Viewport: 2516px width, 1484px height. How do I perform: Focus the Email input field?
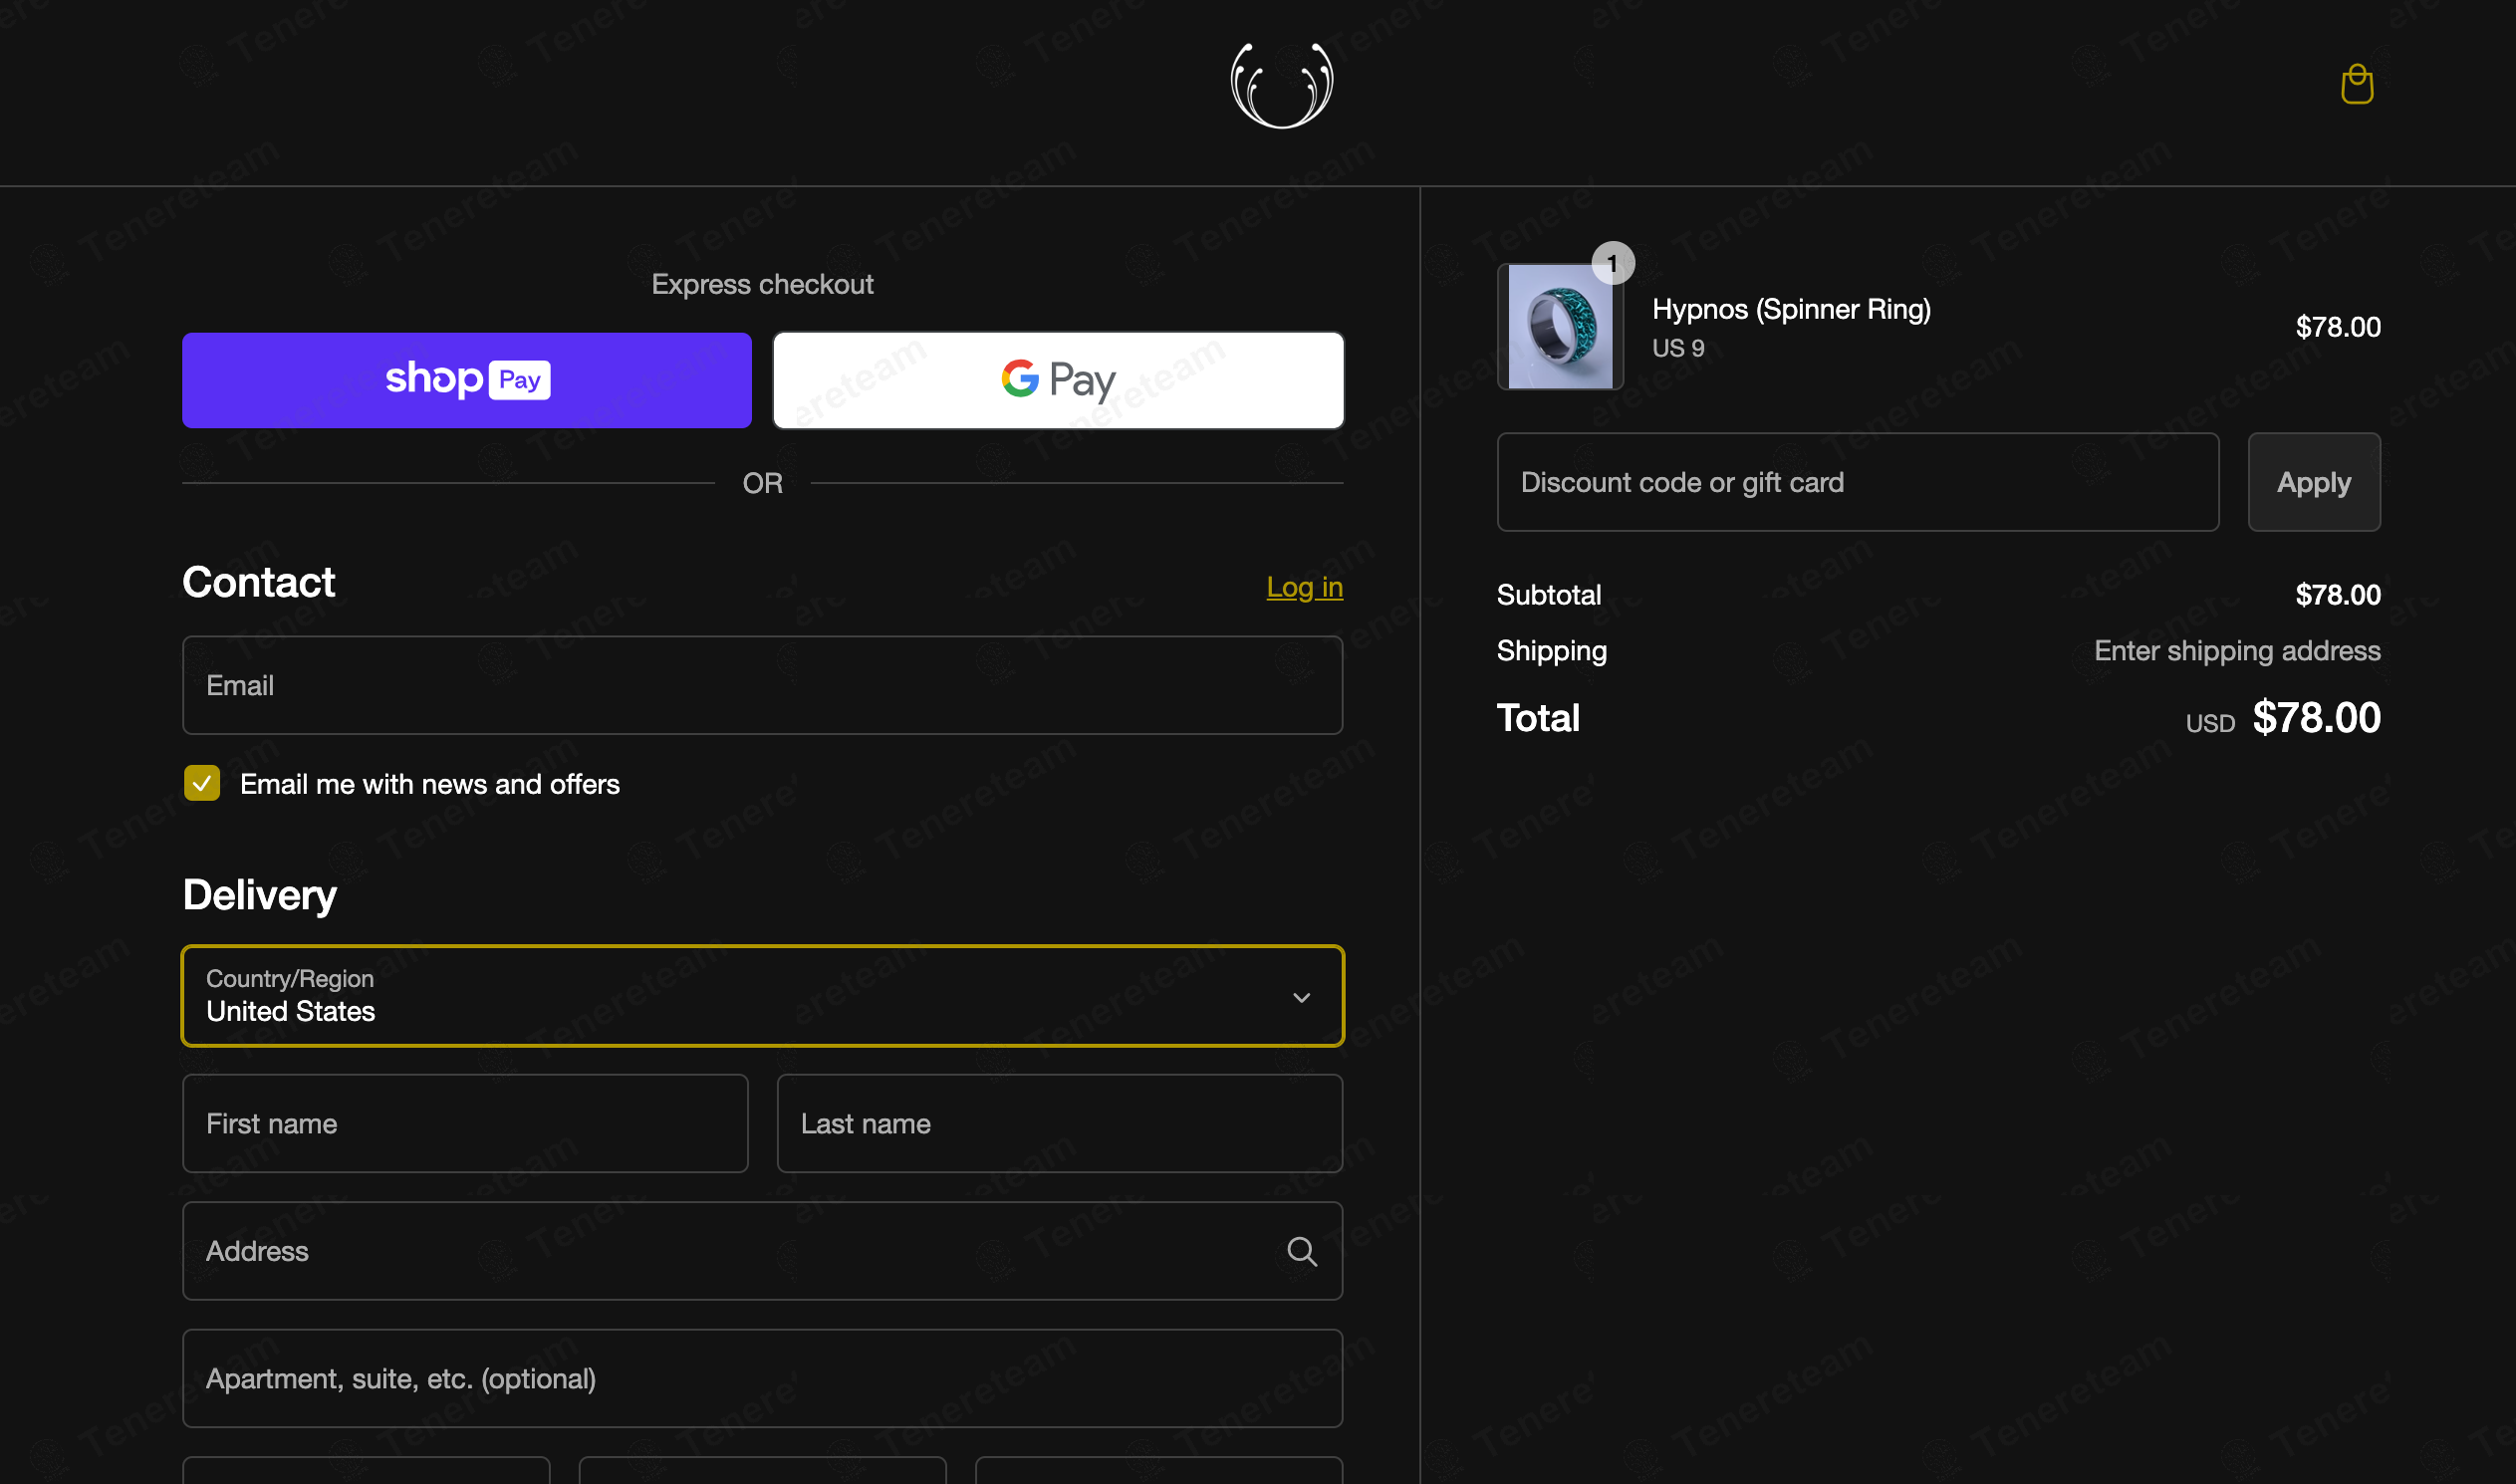coord(762,685)
